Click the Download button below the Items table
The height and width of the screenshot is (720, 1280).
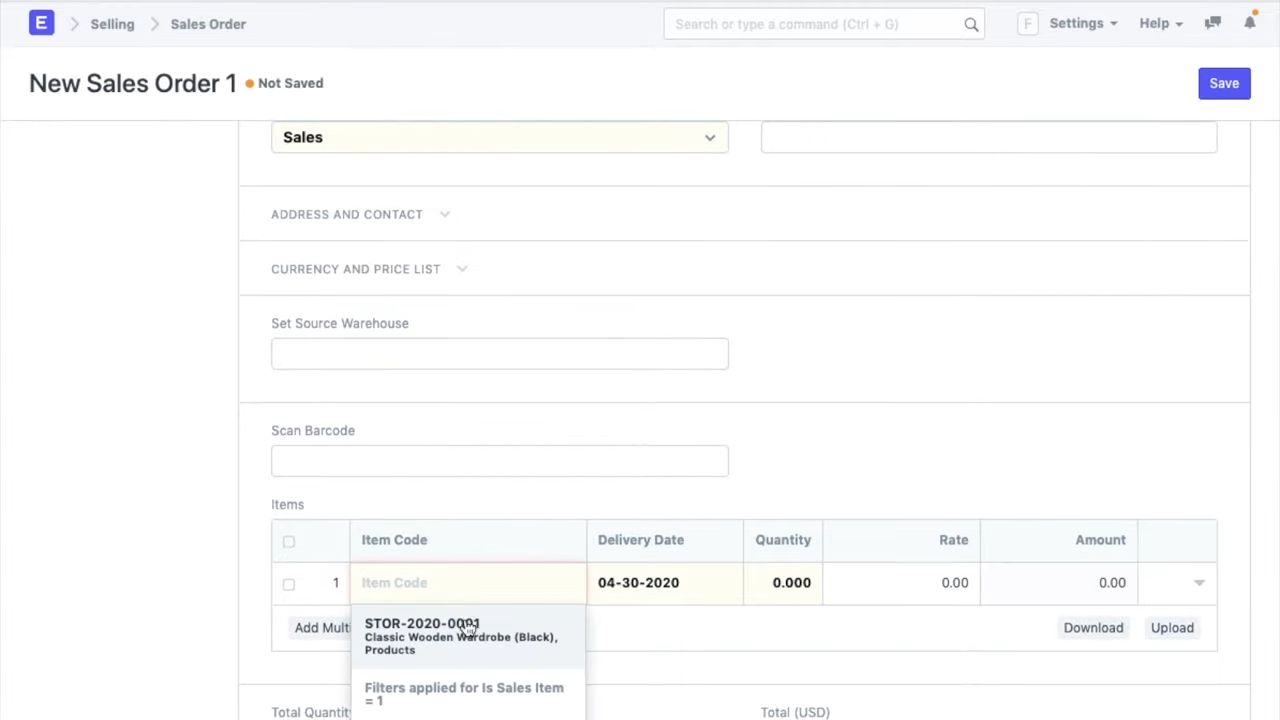1093,627
